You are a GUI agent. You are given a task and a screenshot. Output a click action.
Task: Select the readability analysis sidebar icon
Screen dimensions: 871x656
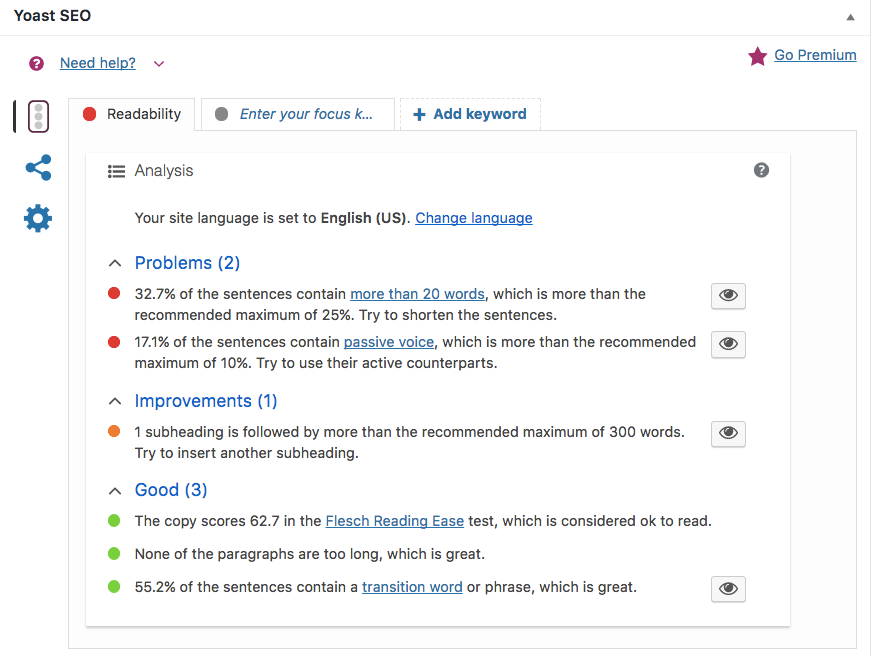(x=37, y=116)
